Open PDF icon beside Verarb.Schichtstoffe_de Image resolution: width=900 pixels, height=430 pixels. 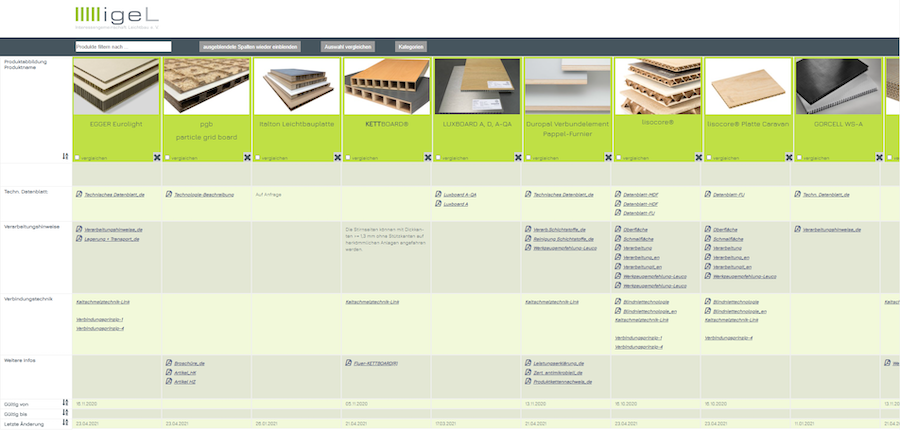click(528, 229)
